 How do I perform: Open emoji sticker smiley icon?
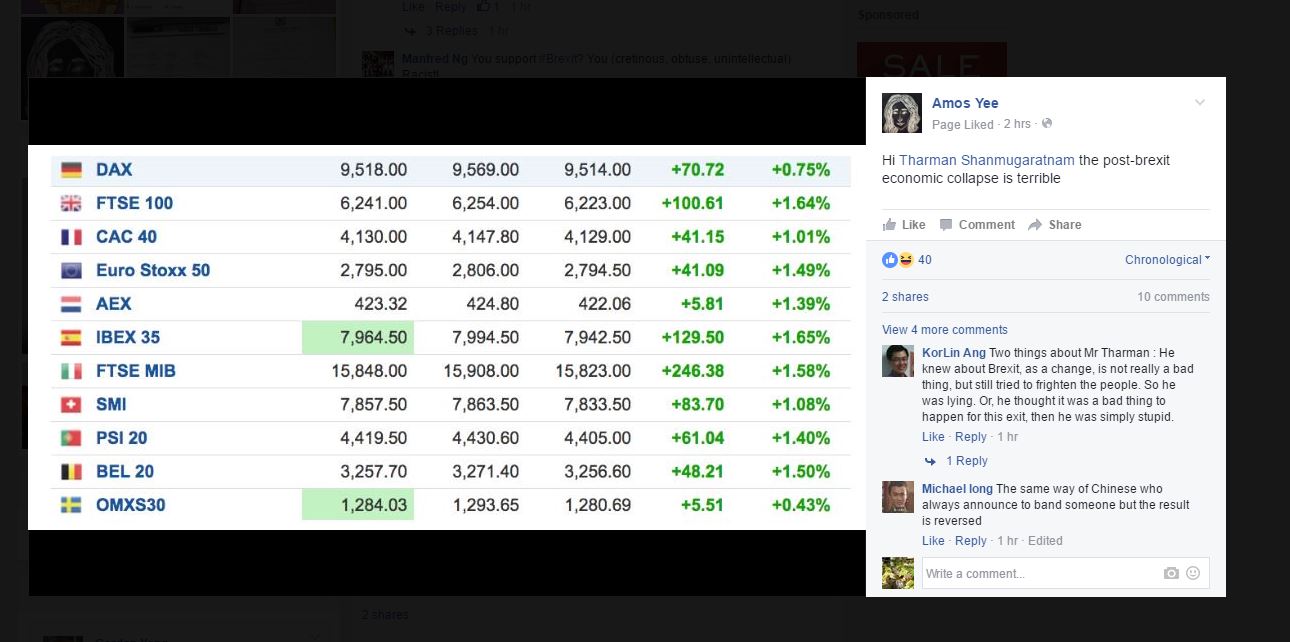[1193, 573]
